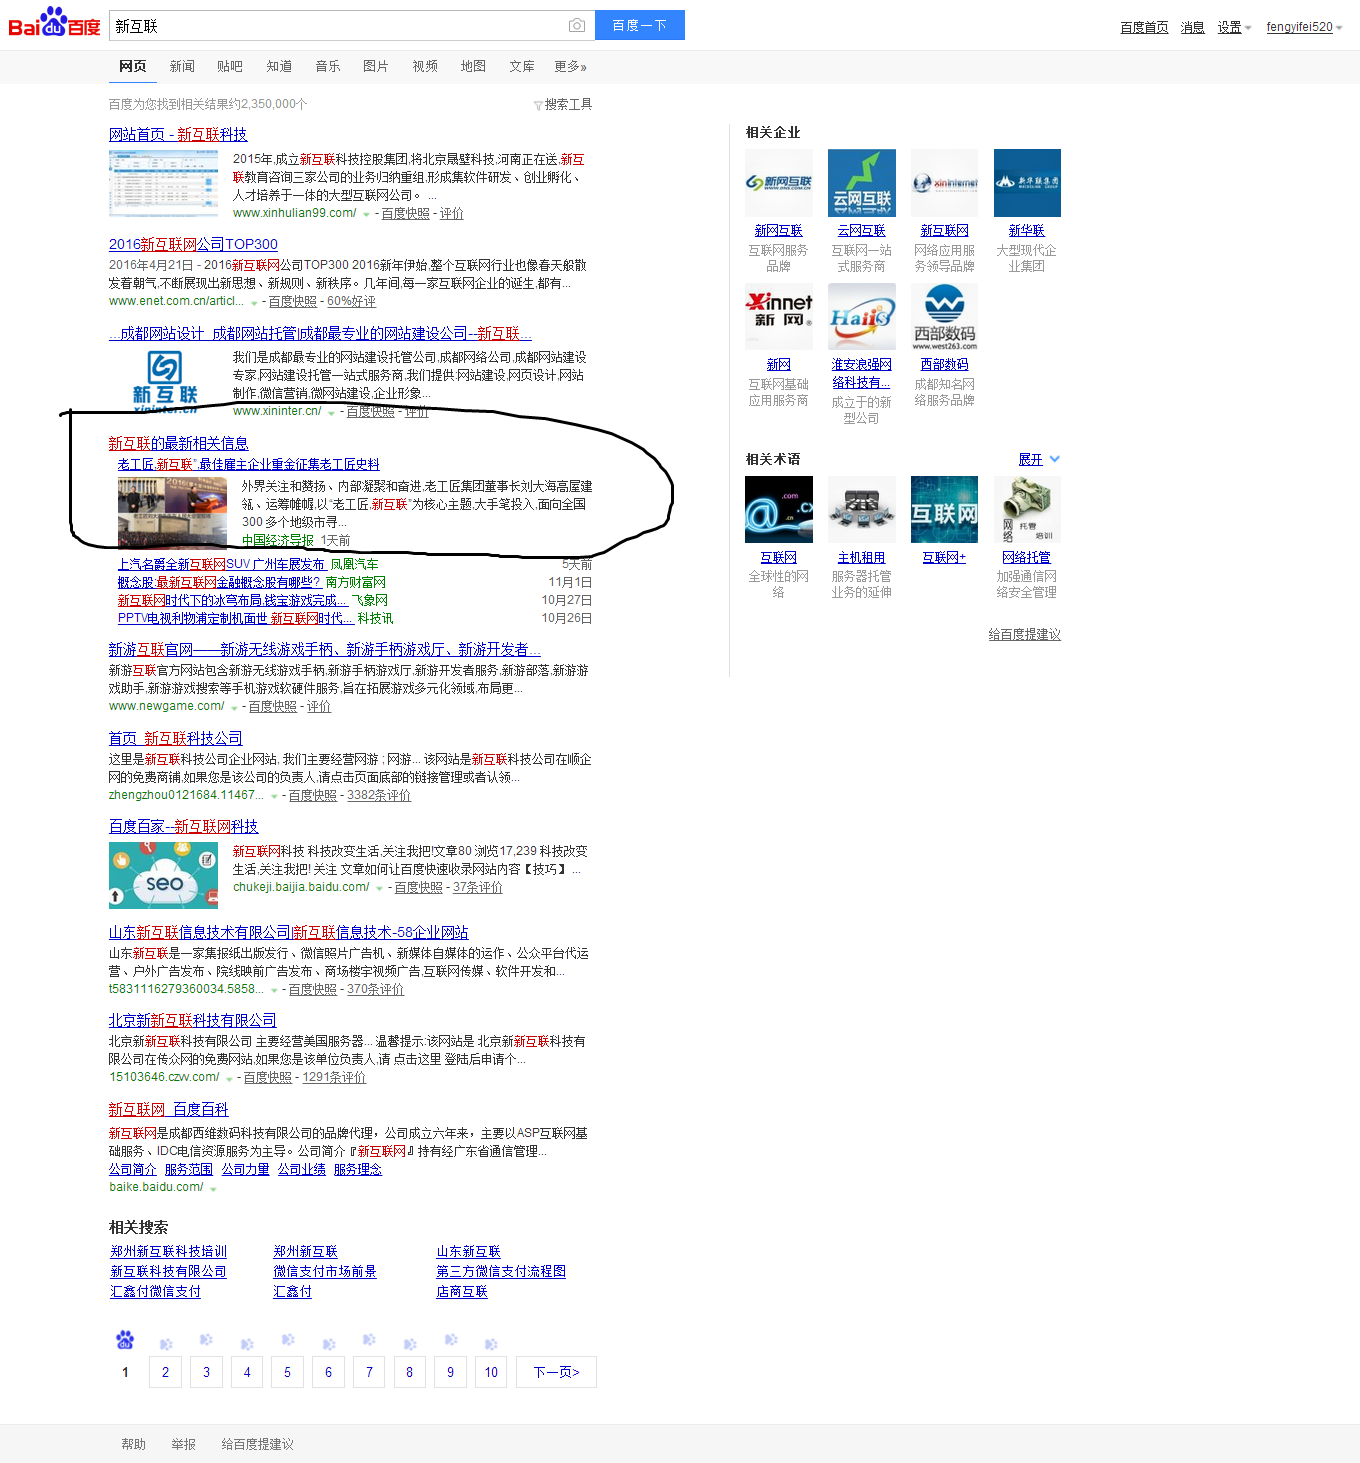This screenshot has height=1463, width=1360.
Task: Open related search 微信支付市场前景
Action: [325, 1271]
